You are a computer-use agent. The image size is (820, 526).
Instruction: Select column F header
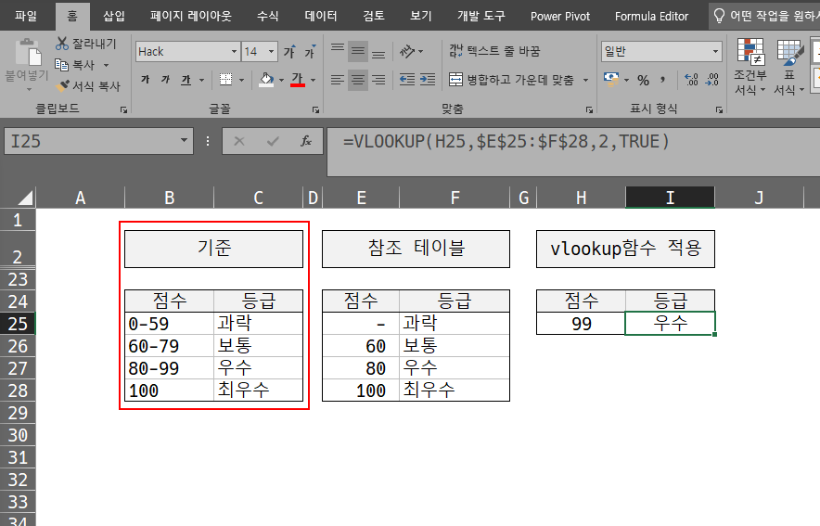click(x=454, y=198)
